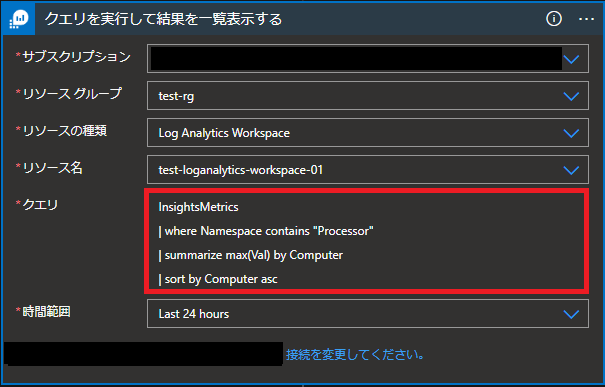This screenshot has height=387, width=605.
Task: Click the test-rg resource group field
Action: tap(368, 96)
